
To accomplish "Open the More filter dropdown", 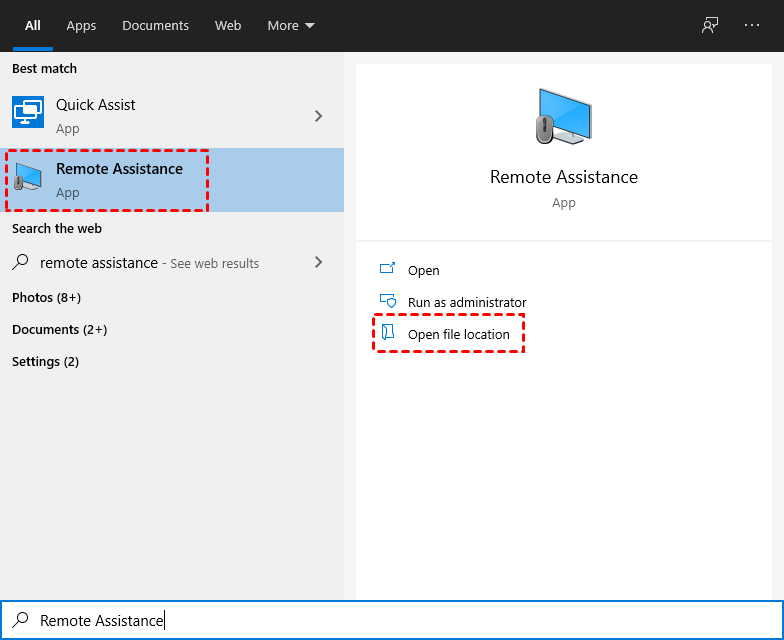I will (x=291, y=26).
